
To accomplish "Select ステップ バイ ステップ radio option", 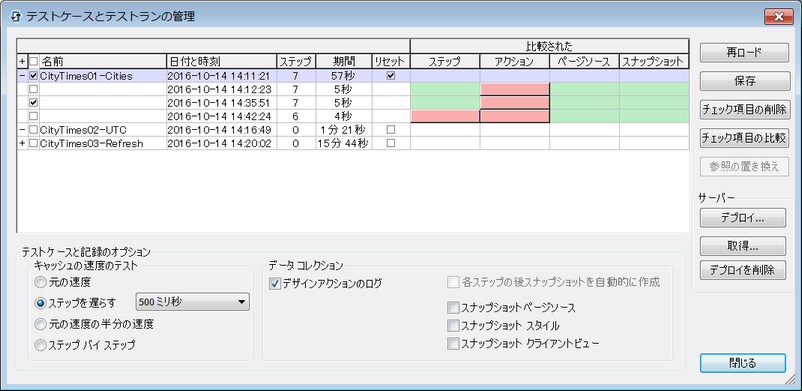I will [x=40, y=345].
